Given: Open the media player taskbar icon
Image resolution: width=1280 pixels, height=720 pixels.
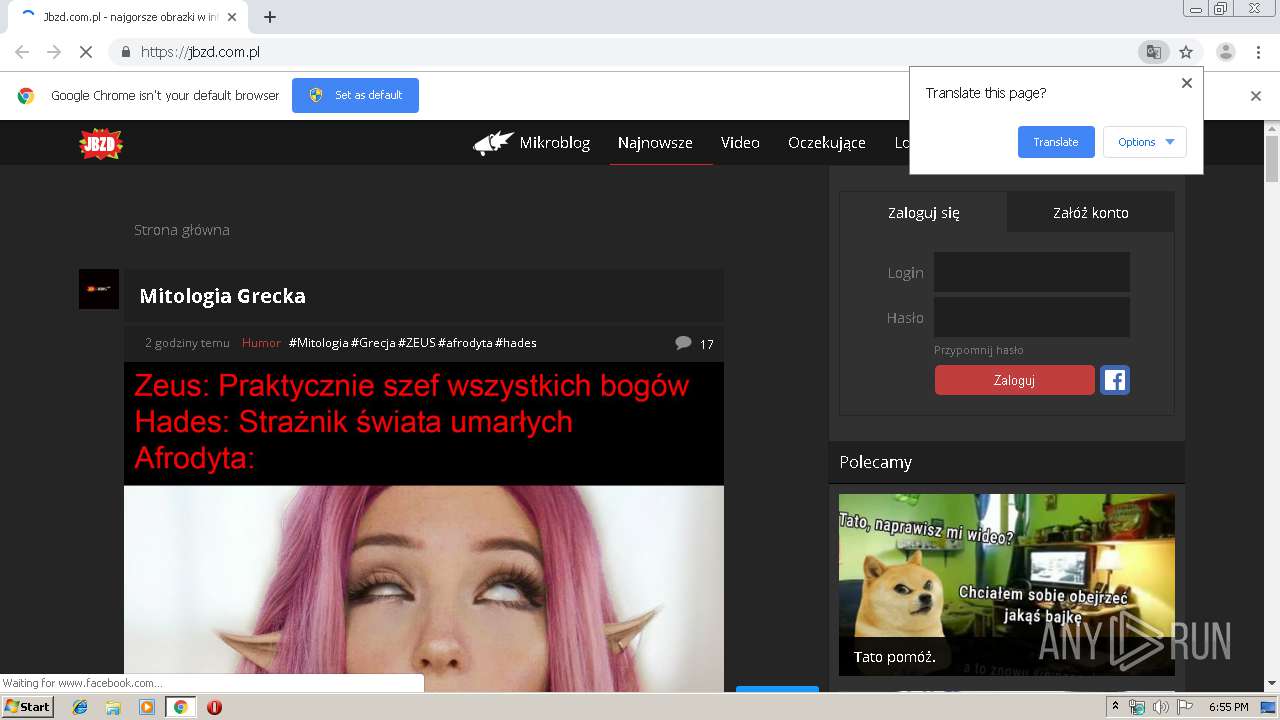Looking at the screenshot, I should (147, 707).
